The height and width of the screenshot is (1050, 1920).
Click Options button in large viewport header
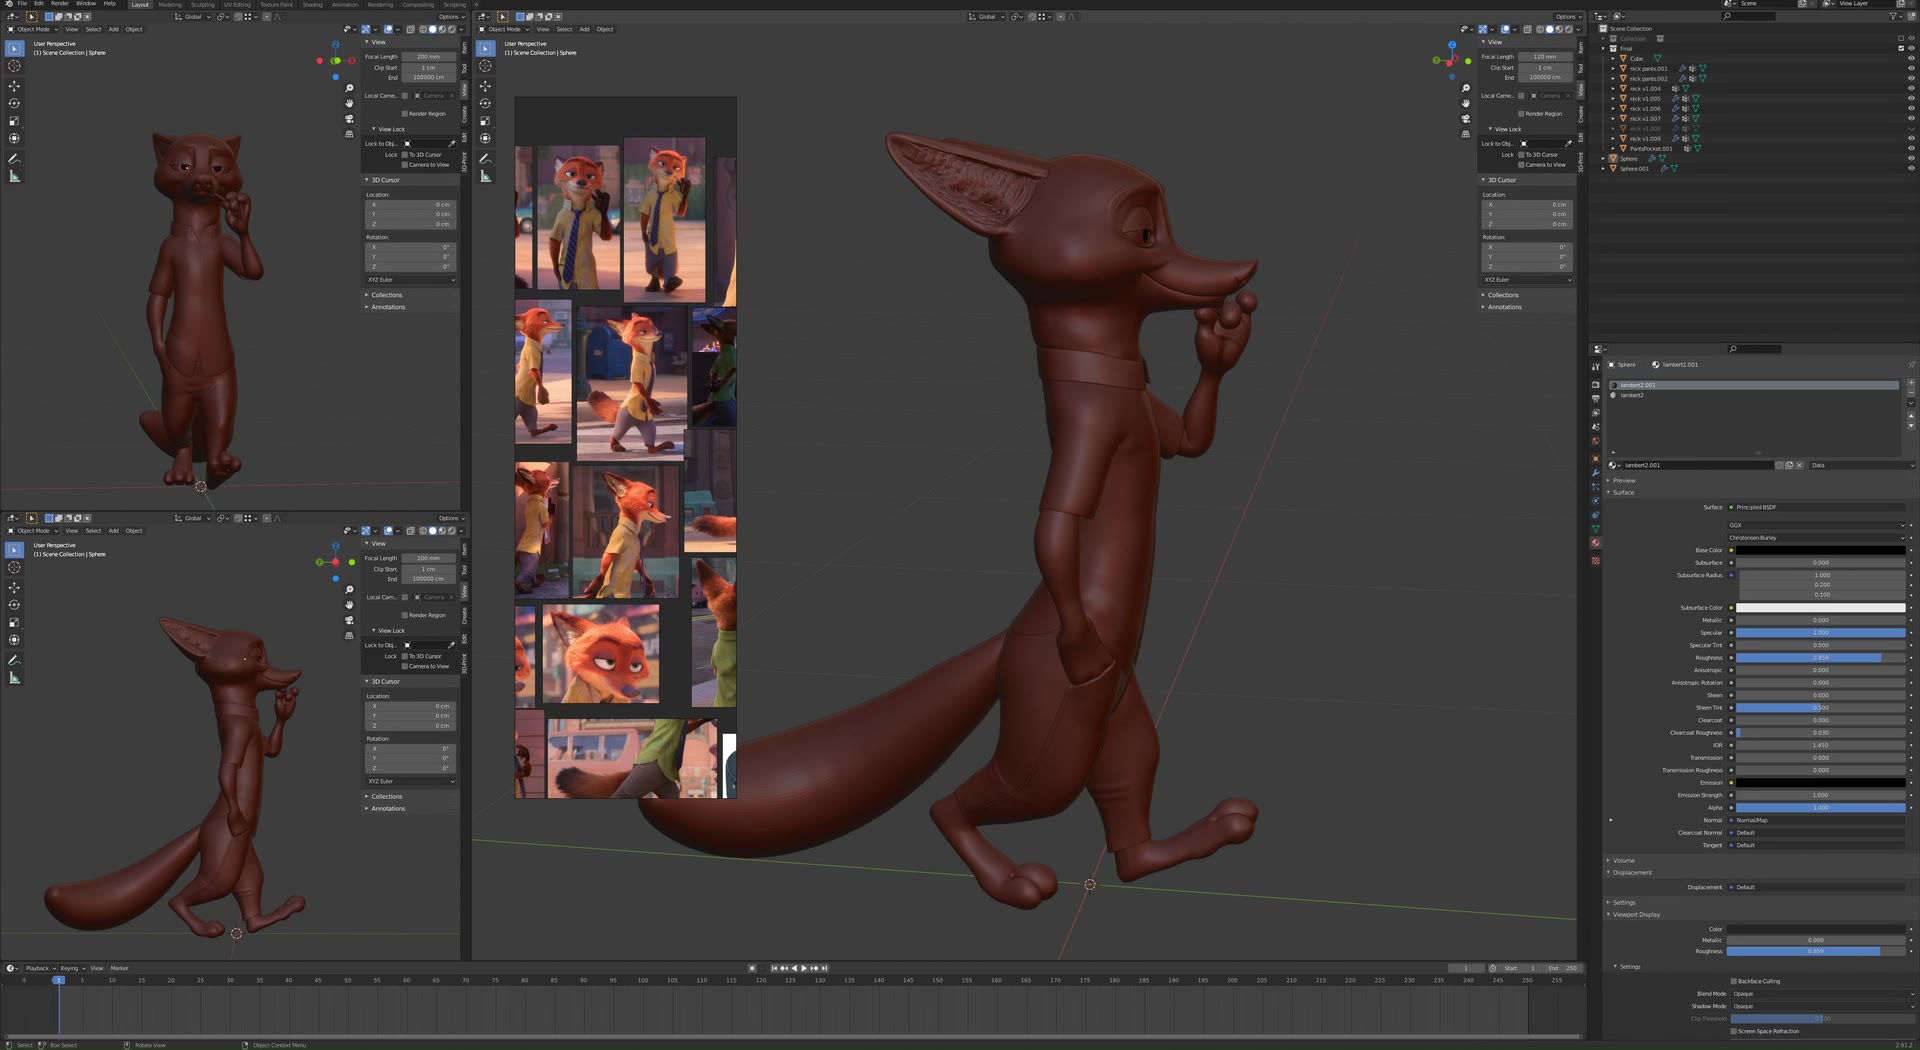pyautogui.click(x=1568, y=17)
